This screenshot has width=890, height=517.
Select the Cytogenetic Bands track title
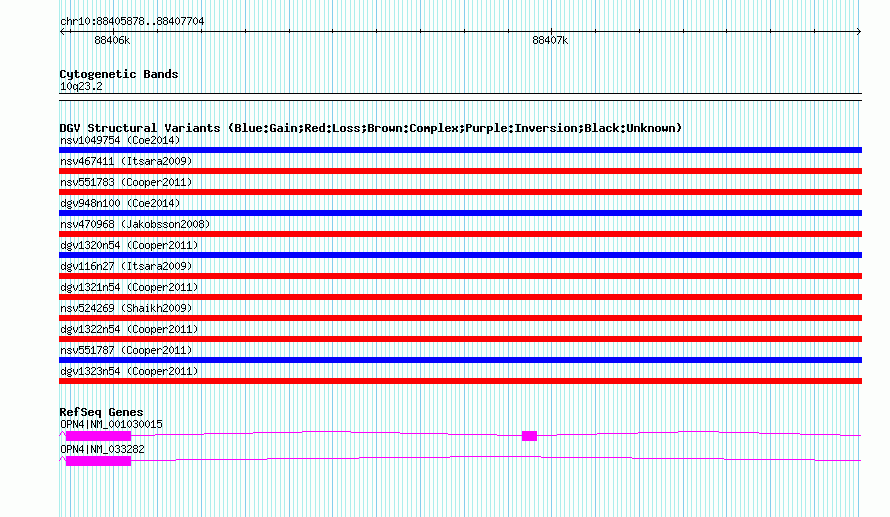(x=119, y=74)
